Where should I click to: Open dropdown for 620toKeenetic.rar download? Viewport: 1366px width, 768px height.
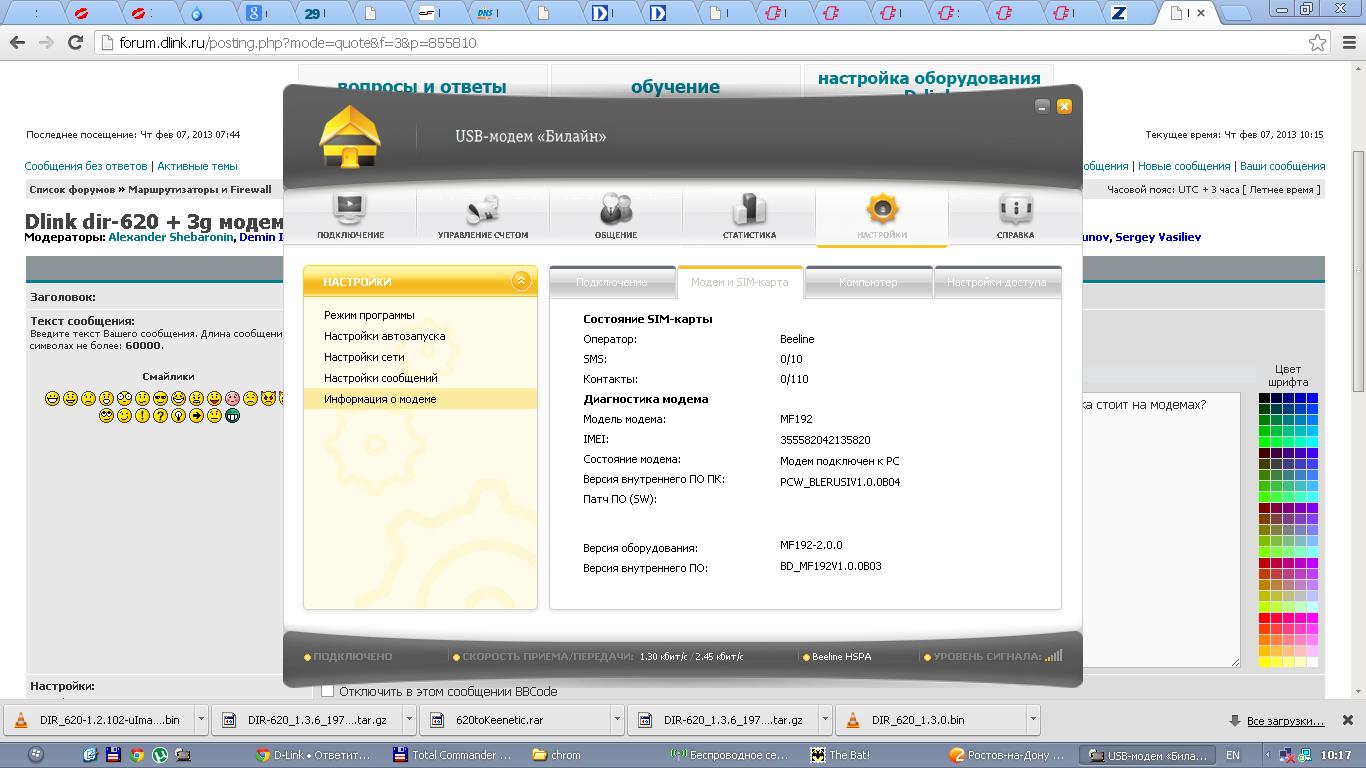pos(617,719)
